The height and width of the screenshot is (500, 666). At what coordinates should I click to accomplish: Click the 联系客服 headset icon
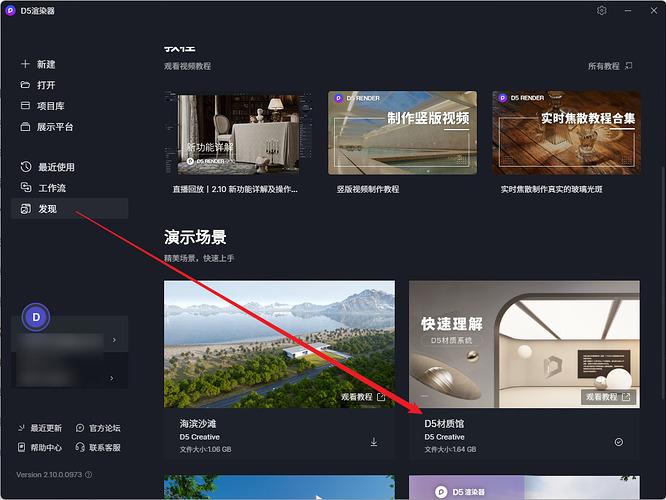(x=80, y=447)
